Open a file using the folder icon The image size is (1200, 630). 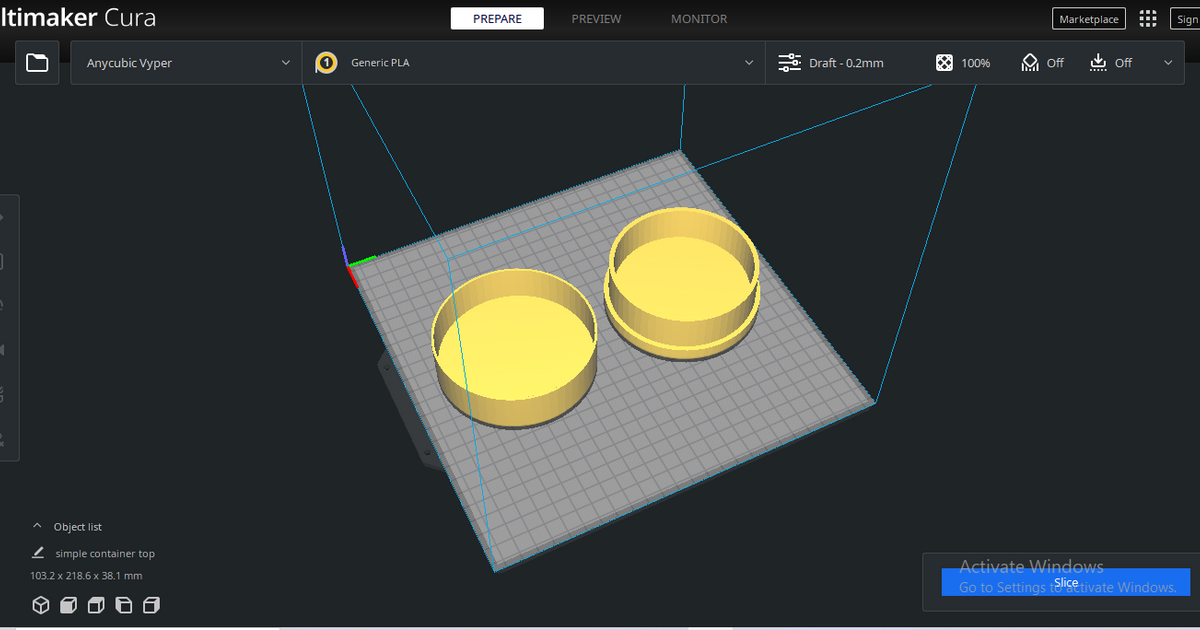click(x=36, y=62)
